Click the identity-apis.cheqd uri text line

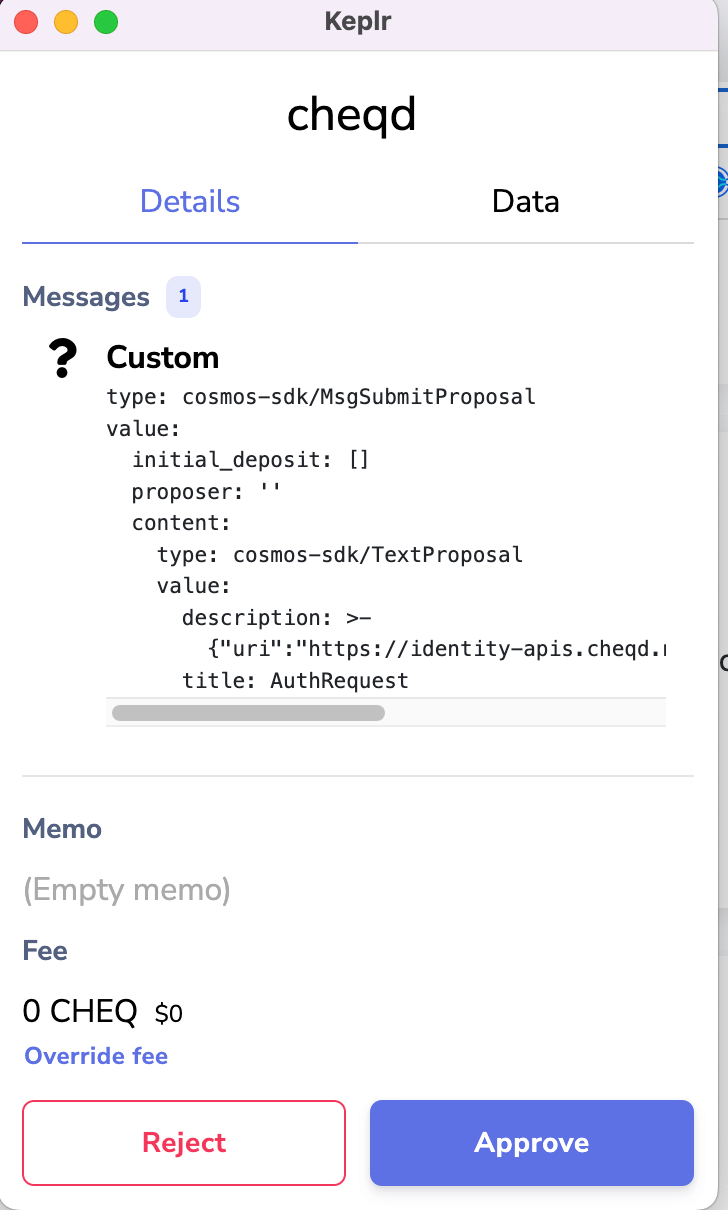click(437, 649)
